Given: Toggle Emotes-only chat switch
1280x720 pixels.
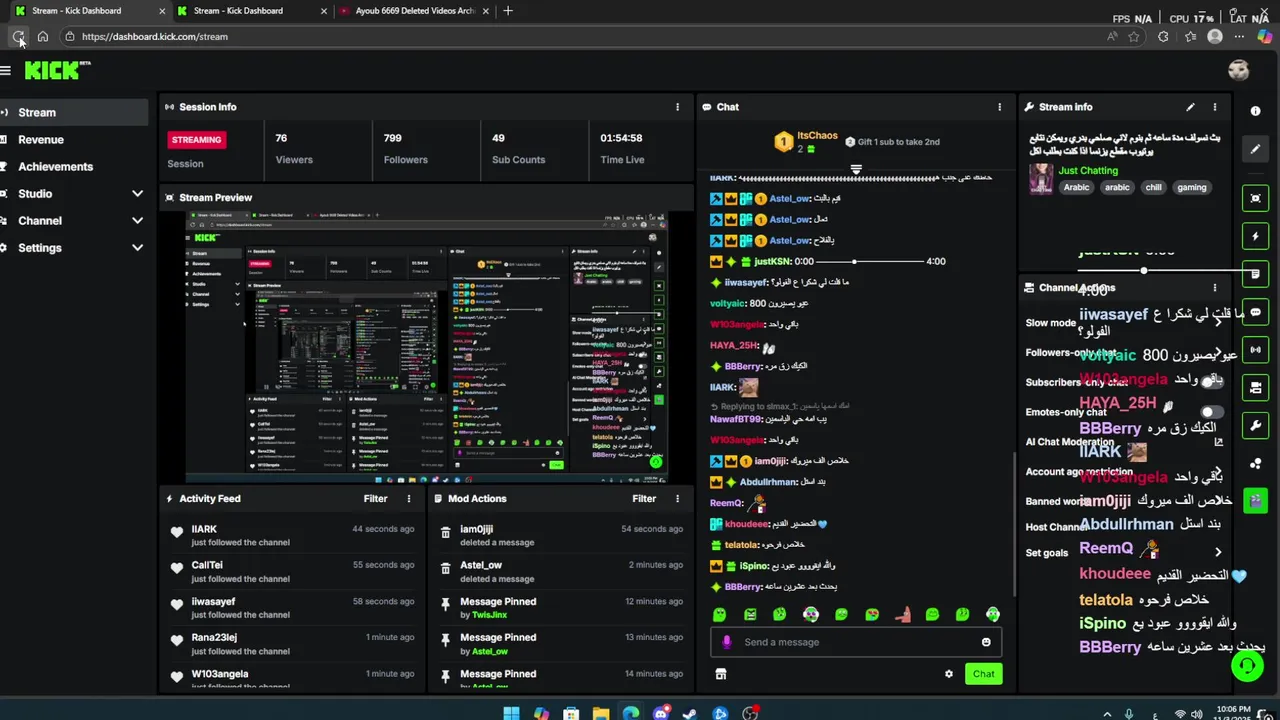Looking at the screenshot, I should [1212, 412].
